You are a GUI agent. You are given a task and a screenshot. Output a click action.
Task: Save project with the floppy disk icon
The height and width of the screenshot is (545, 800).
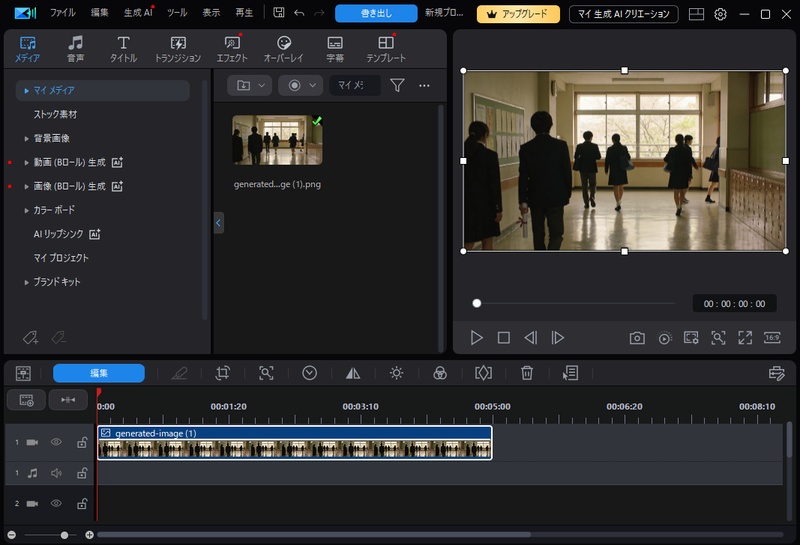click(279, 13)
